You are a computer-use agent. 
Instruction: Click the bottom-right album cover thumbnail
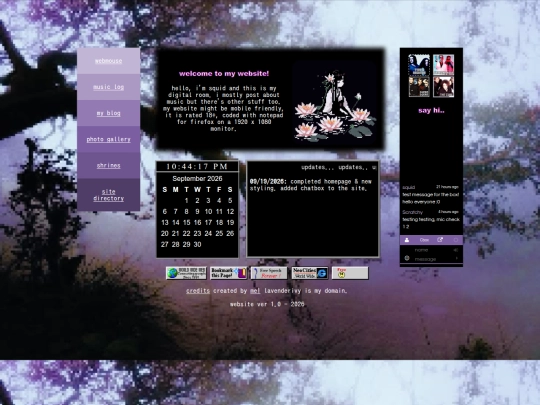pos(443,87)
